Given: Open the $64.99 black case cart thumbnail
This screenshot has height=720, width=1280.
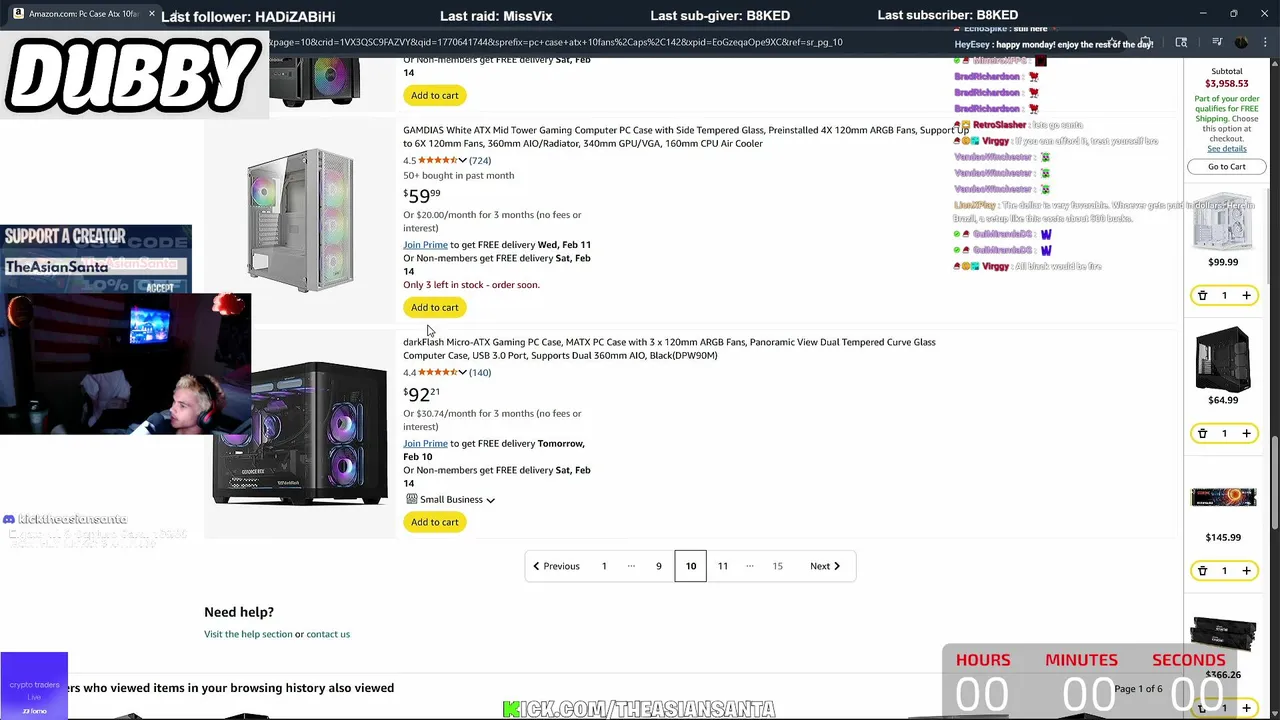Looking at the screenshot, I should tap(1223, 359).
